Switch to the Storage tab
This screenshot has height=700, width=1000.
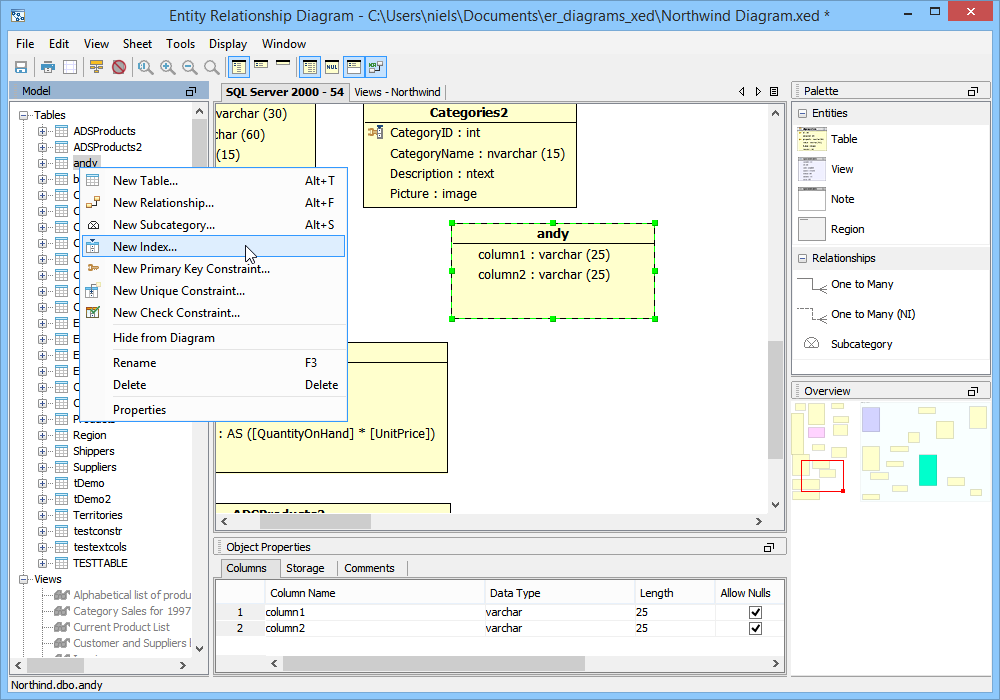305,569
